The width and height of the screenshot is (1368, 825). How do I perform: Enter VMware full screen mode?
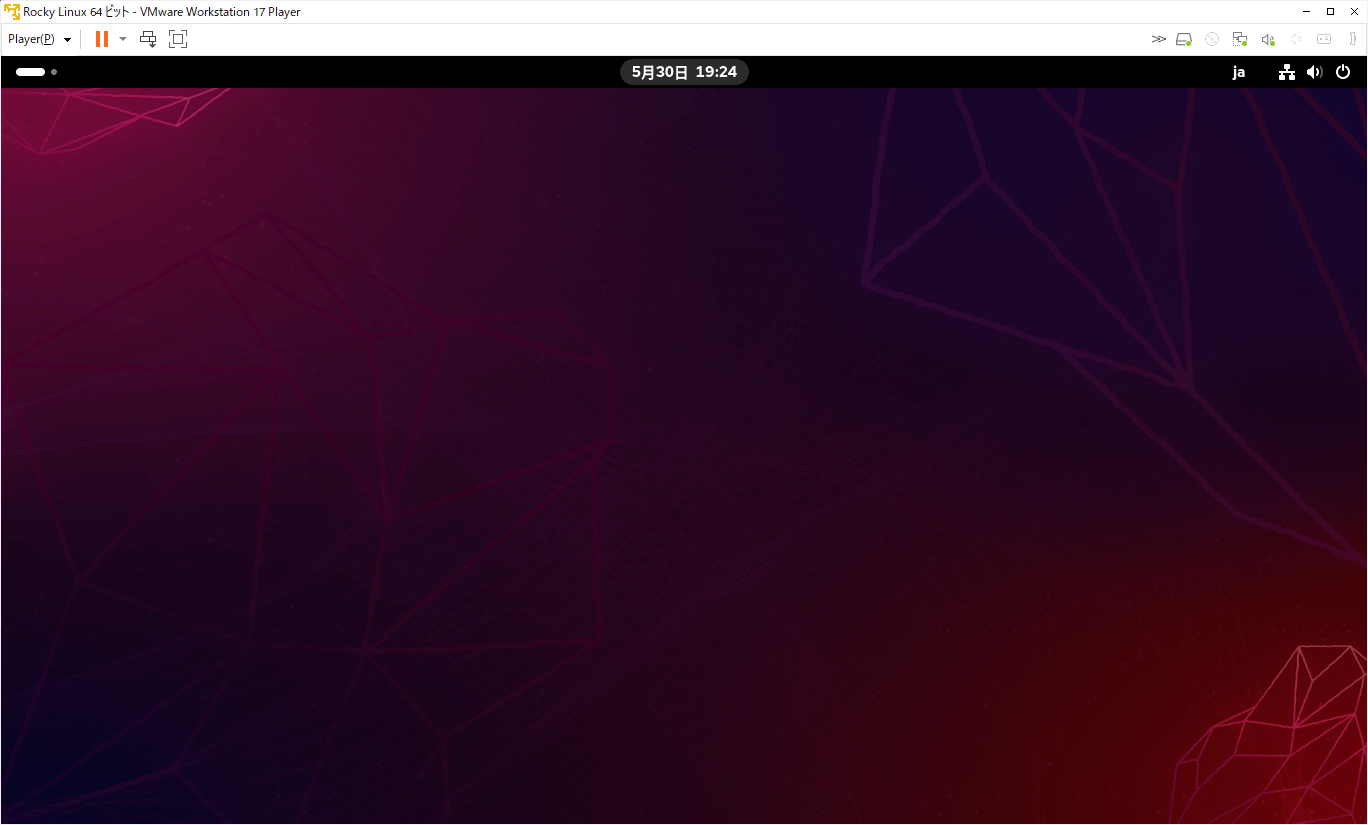click(x=178, y=39)
